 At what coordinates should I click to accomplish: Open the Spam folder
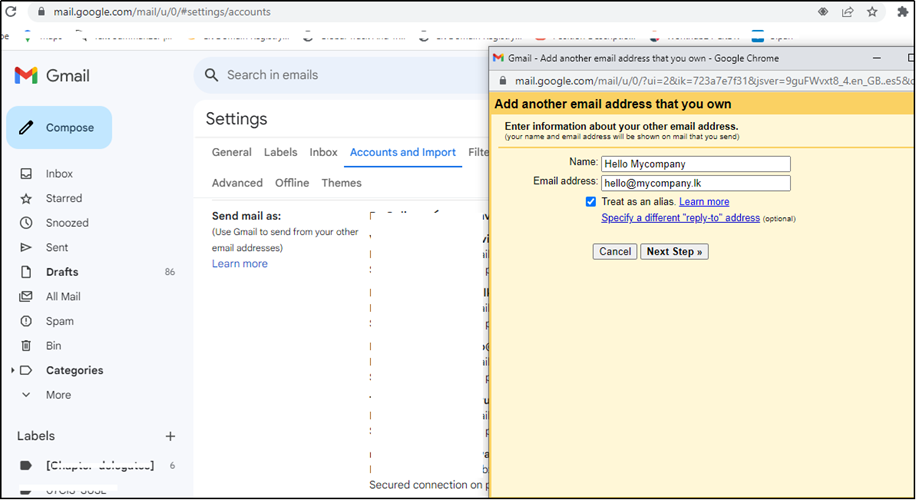60,321
